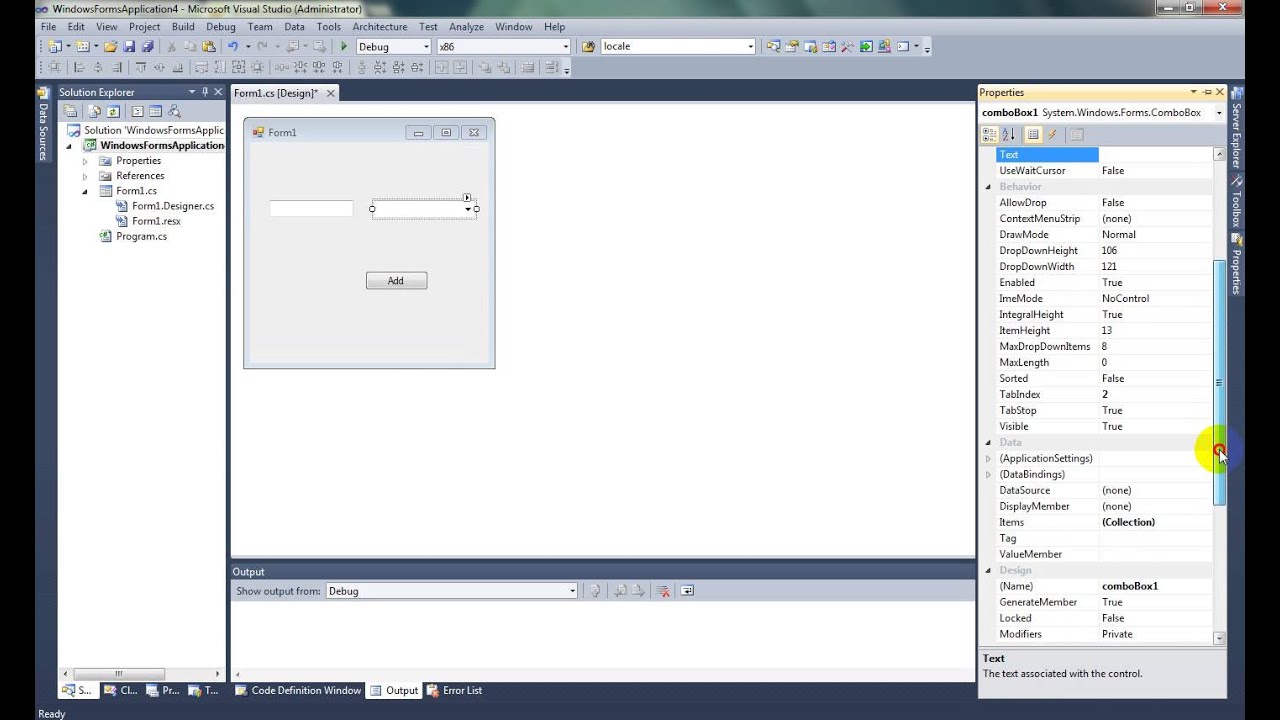The height and width of the screenshot is (720, 1280).
Task: Click the Undo arrow icon
Action: coord(232,46)
